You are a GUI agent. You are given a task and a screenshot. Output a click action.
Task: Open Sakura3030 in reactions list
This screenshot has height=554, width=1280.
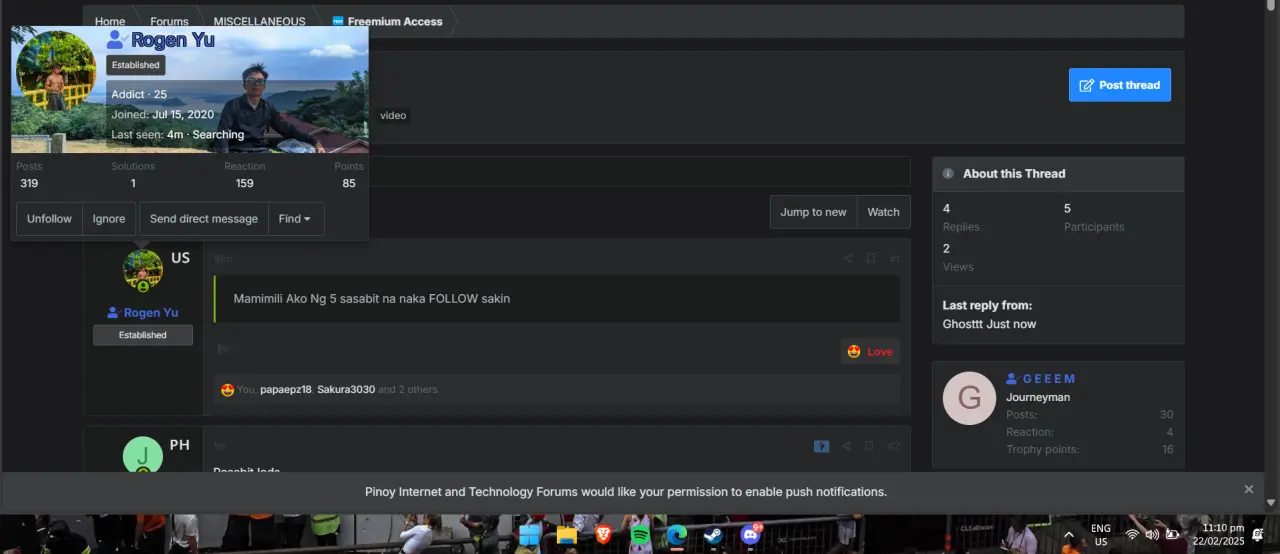346,389
